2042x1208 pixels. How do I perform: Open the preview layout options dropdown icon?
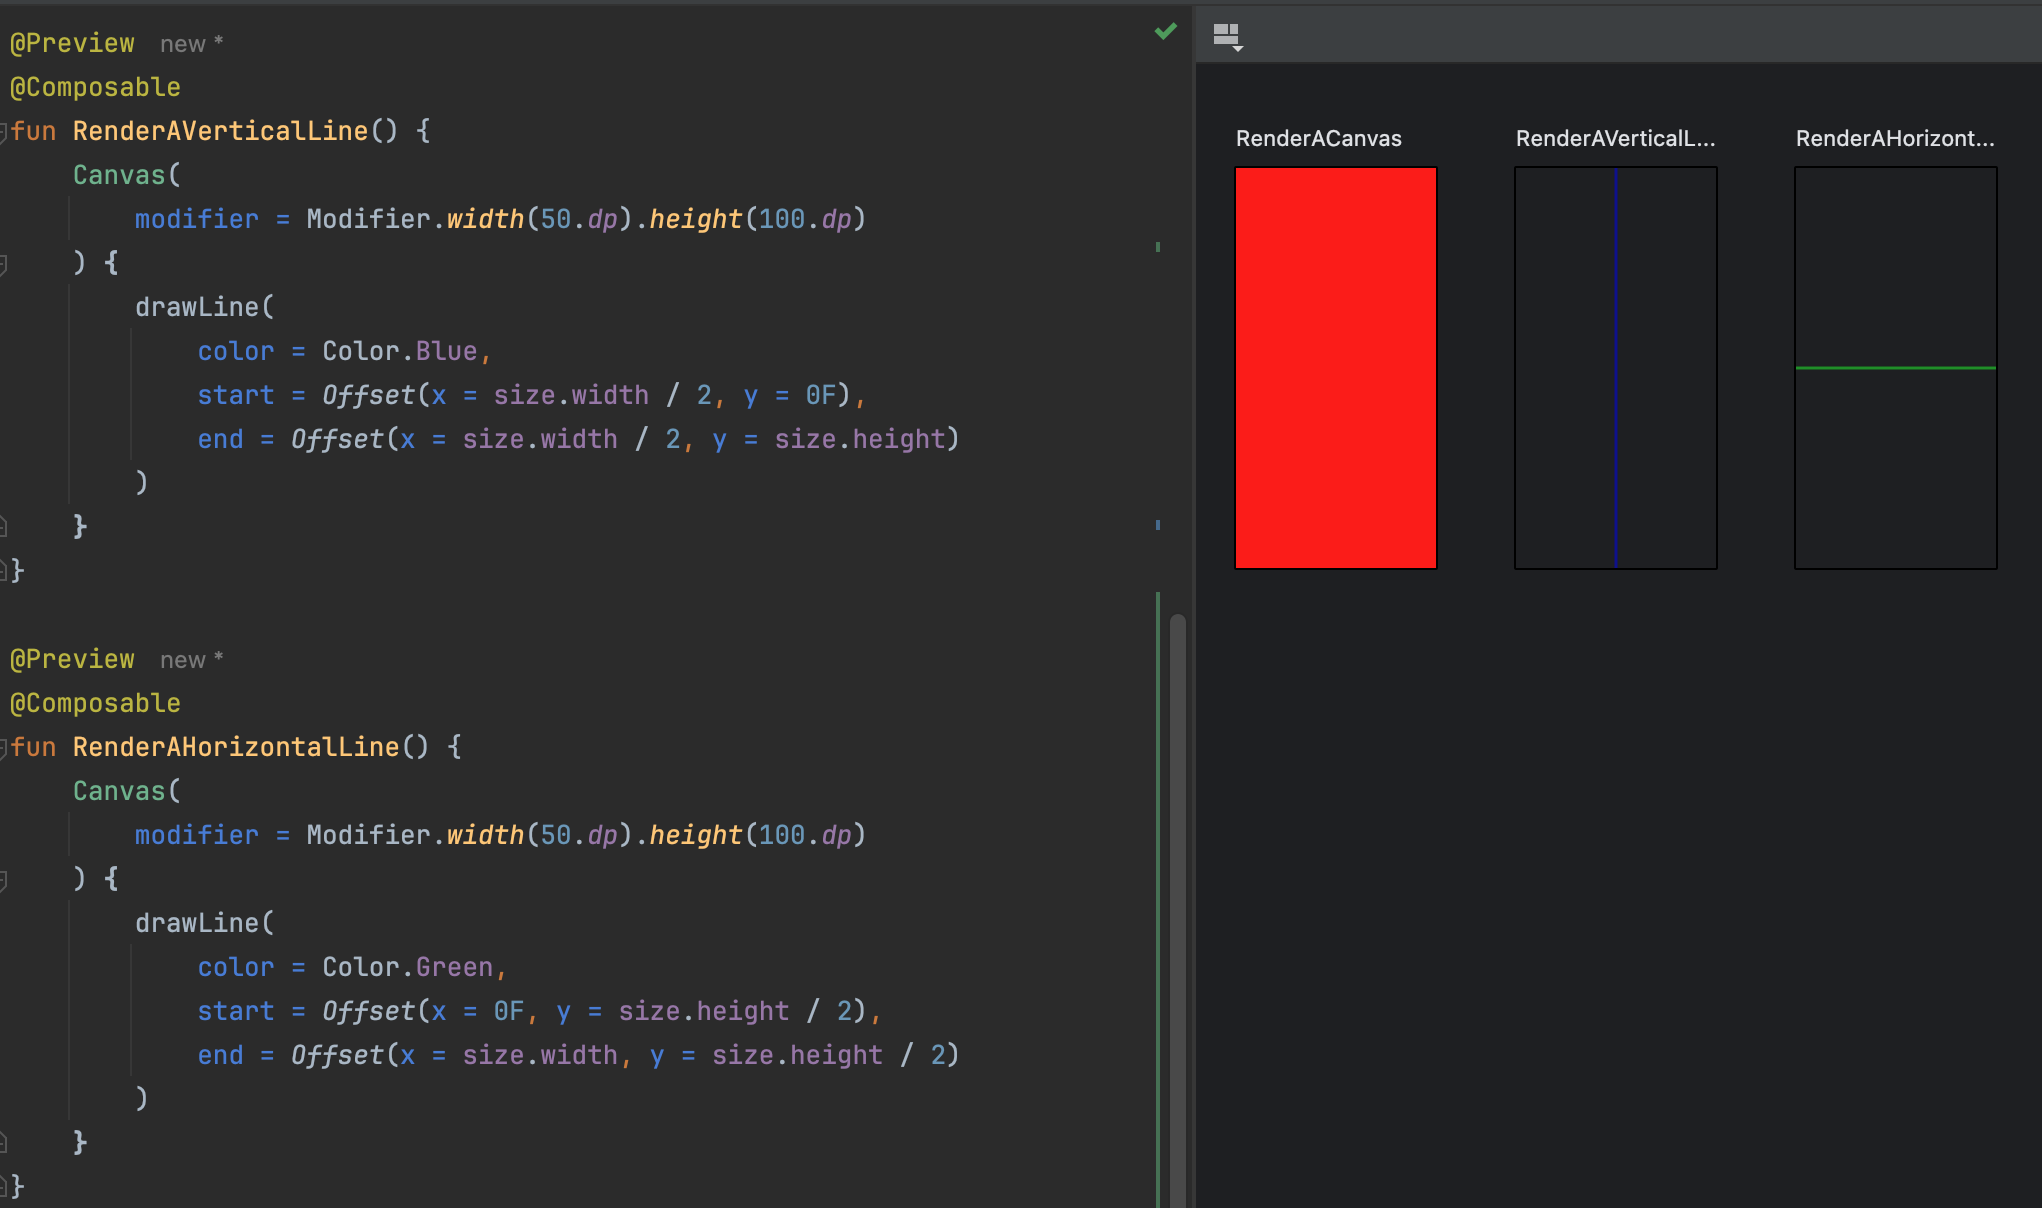click(1228, 37)
